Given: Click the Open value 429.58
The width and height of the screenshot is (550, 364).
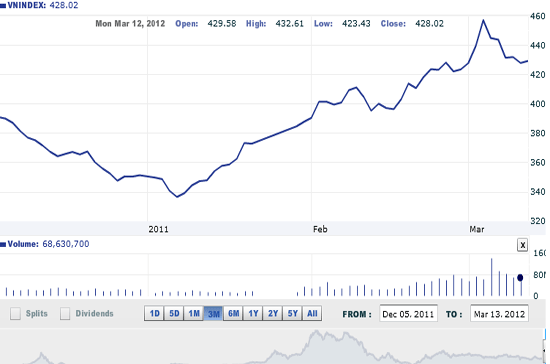Looking at the screenshot, I should pyautogui.click(x=222, y=23).
